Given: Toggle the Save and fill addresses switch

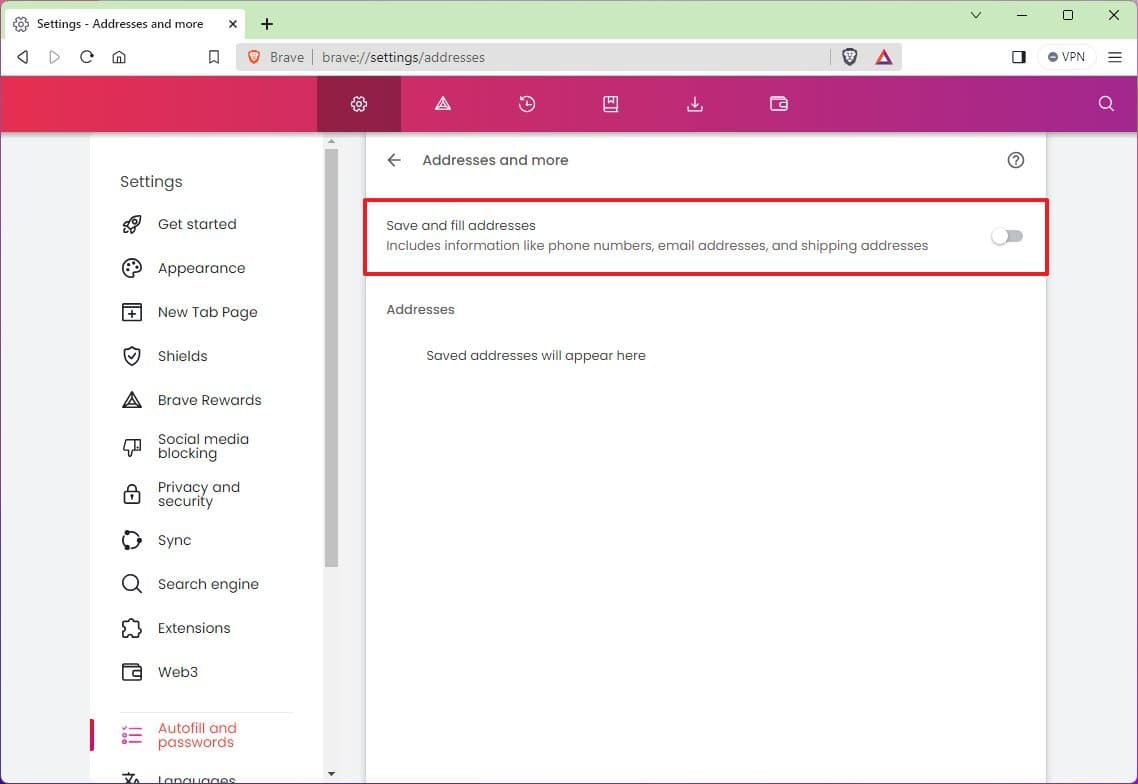Looking at the screenshot, I should click(x=1006, y=236).
